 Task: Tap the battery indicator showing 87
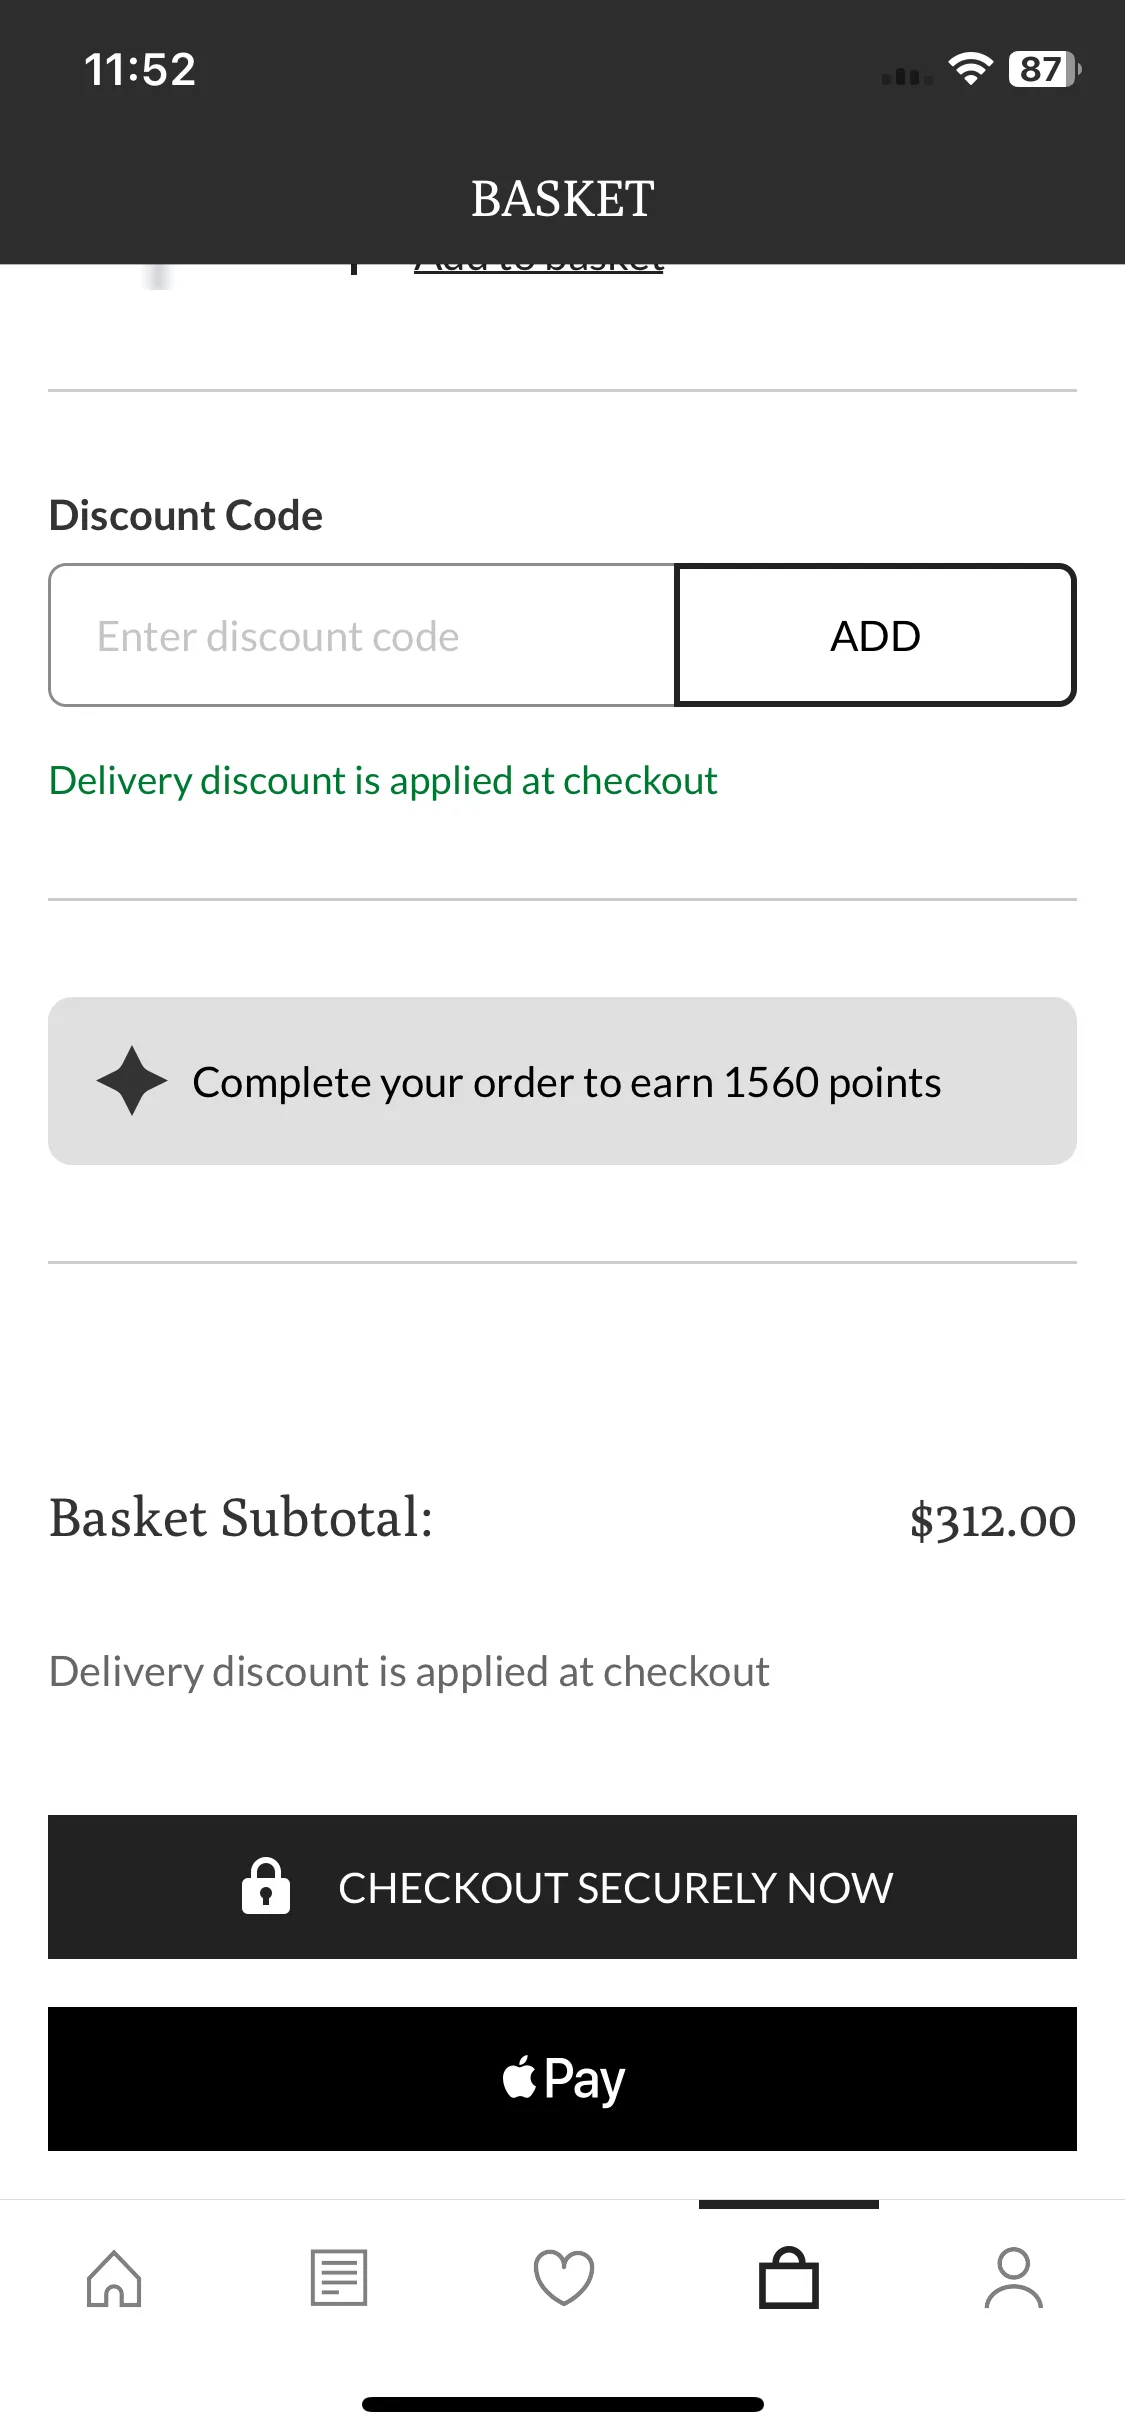coord(1044,69)
